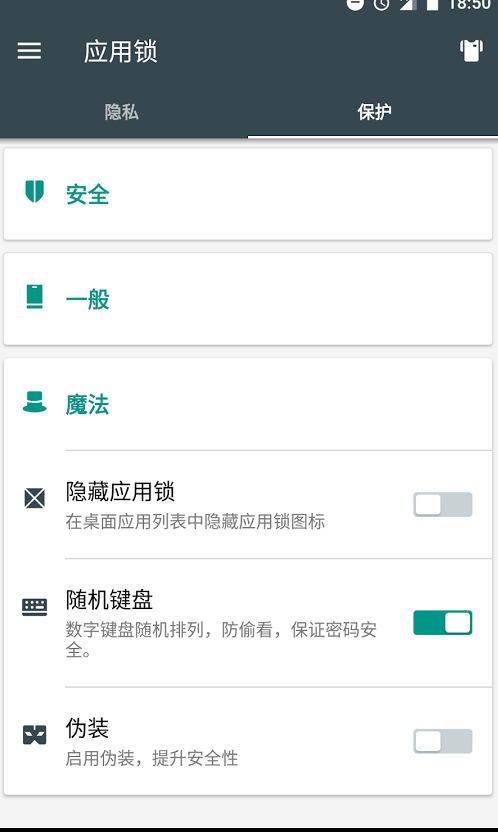Turn on the 伪装 switch

point(442,741)
